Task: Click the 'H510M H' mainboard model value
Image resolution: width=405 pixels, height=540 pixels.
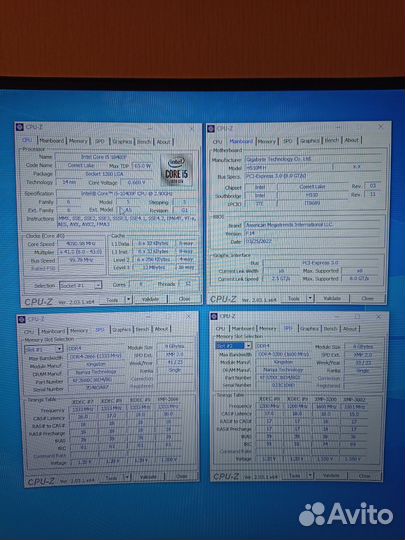Action: 288,167
